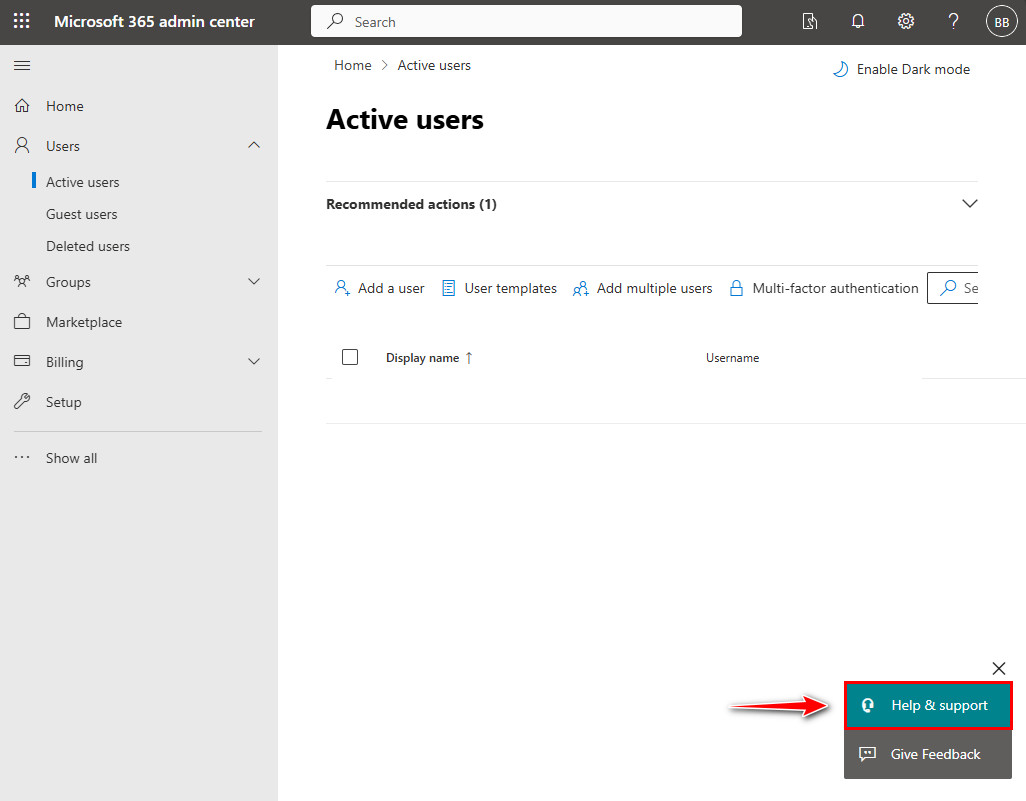Click the Enable Dark mode label
This screenshot has width=1026, height=801.
pos(913,69)
